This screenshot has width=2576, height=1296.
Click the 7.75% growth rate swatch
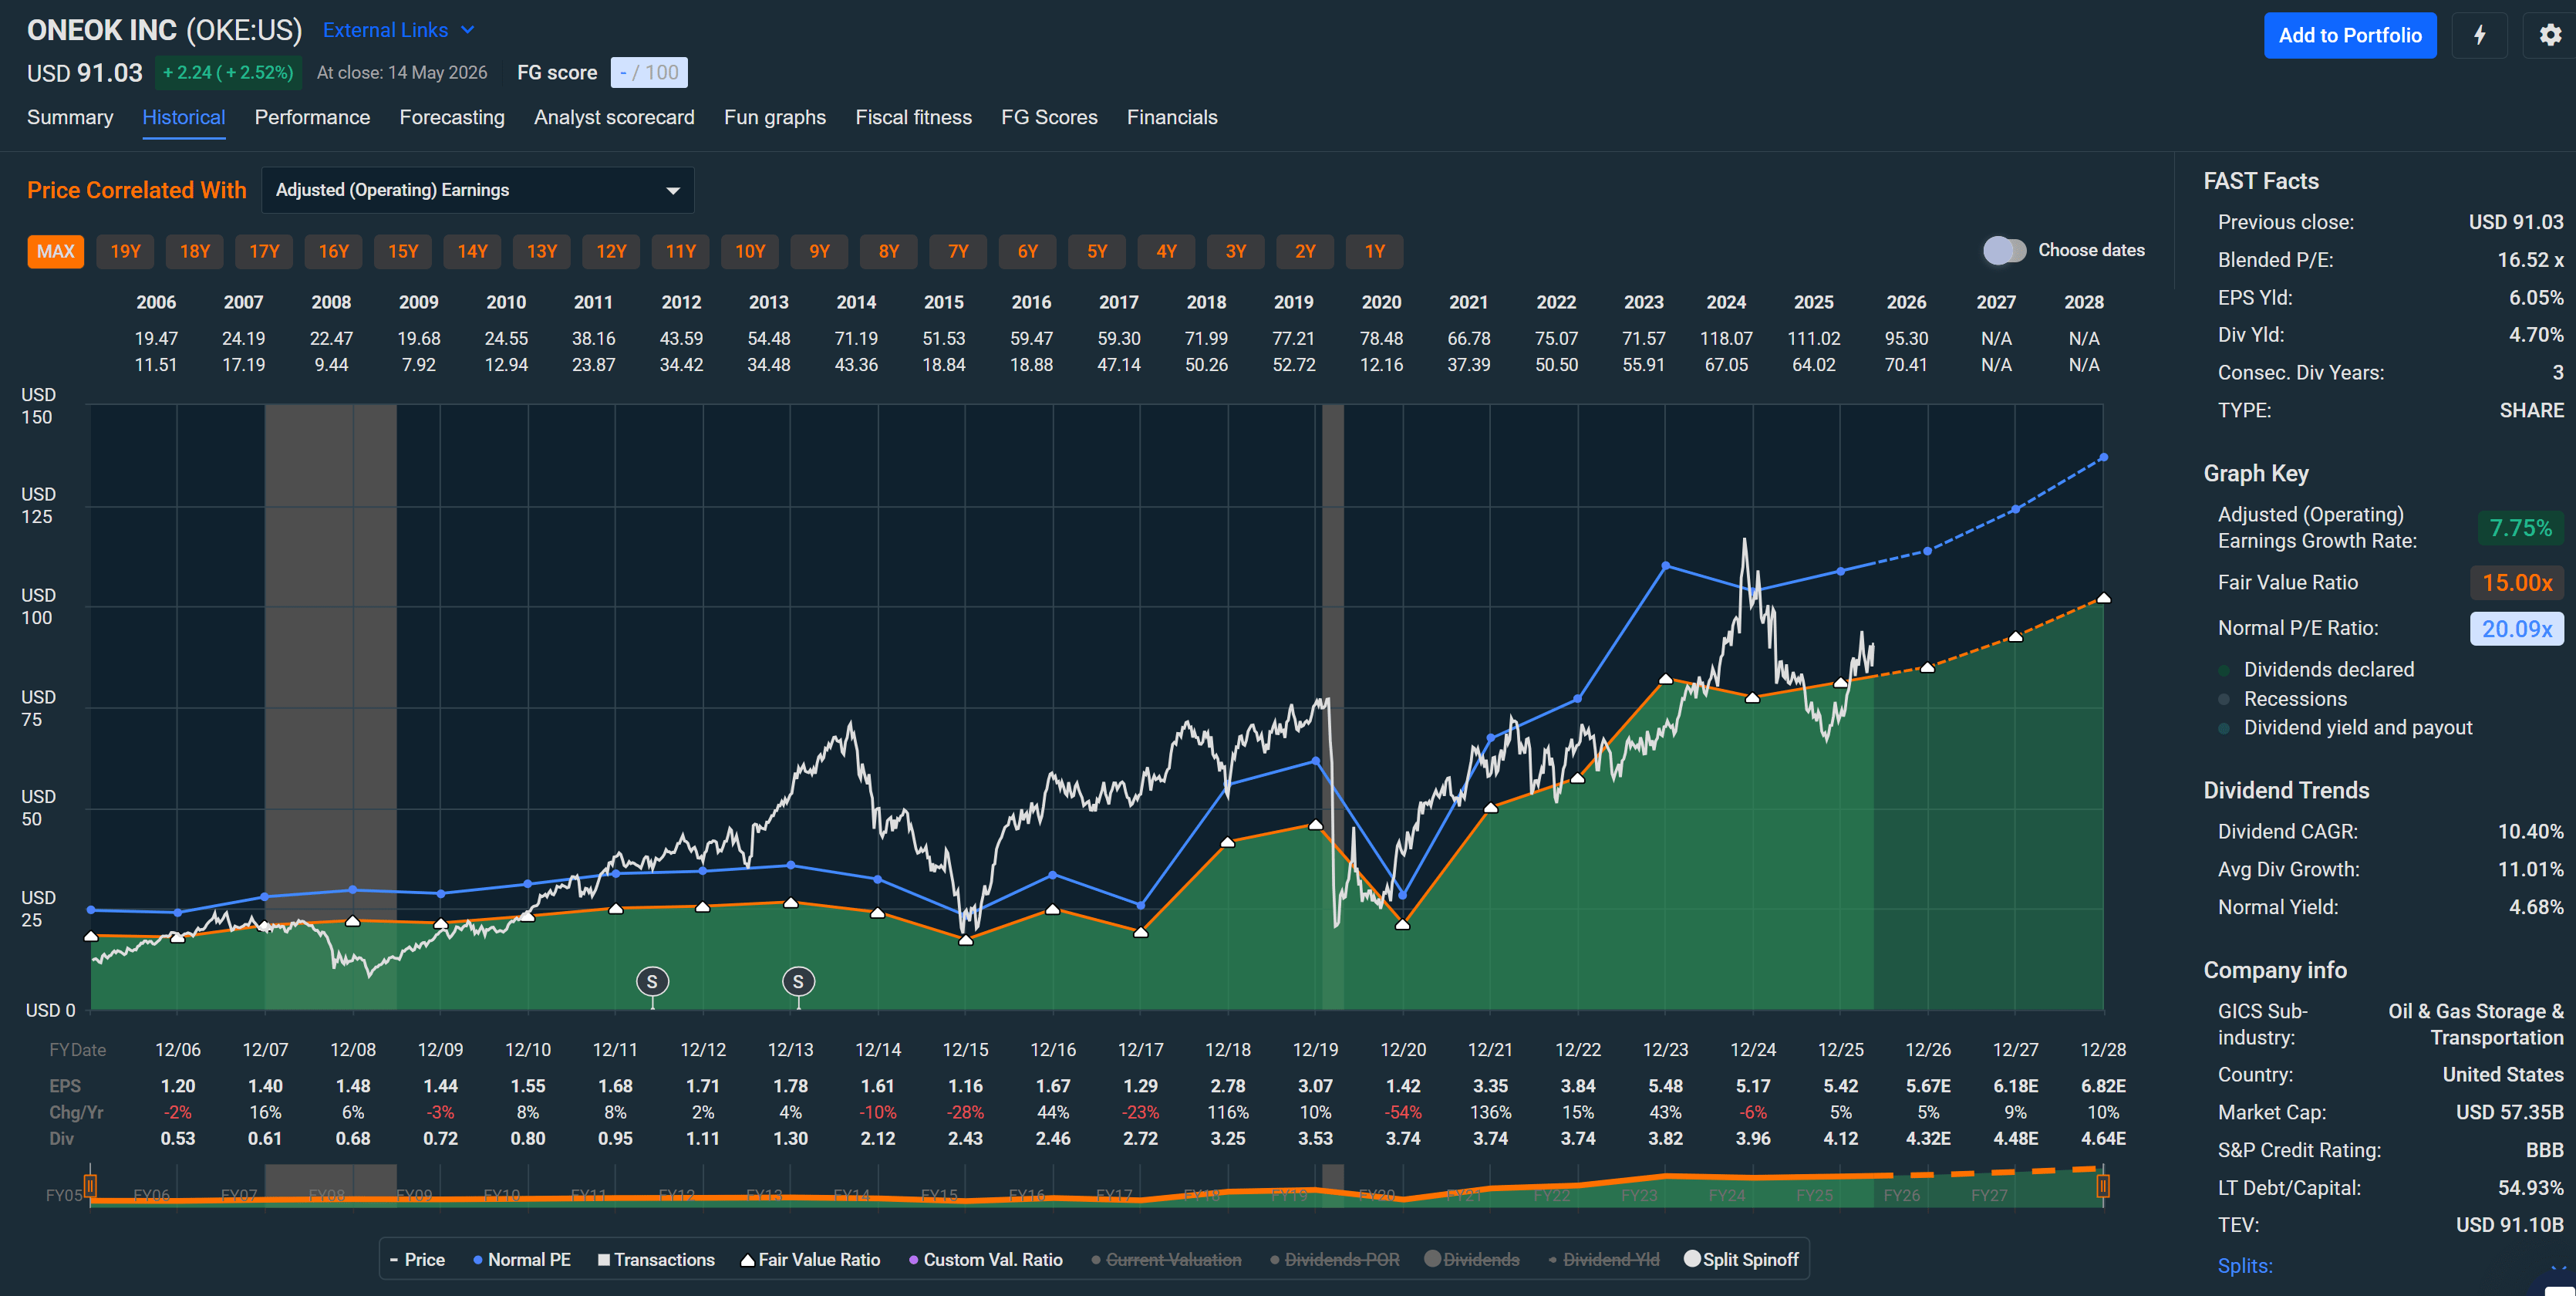point(2520,527)
